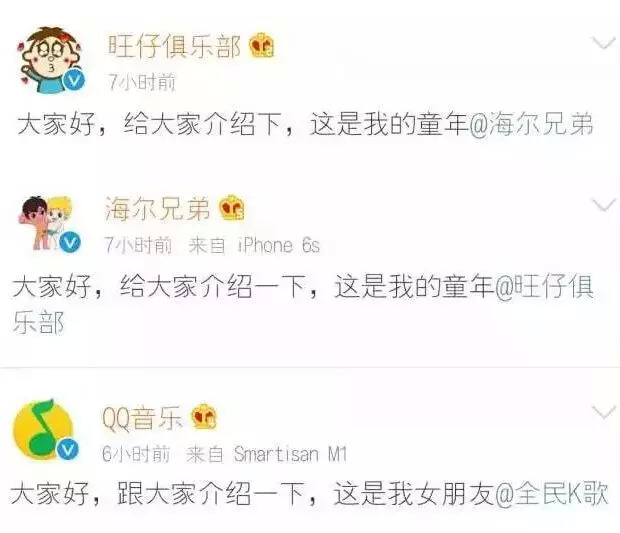The width and height of the screenshot is (620, 533).
Task: Open the 旺仔俱乐部 username link
Action: [x=174, y=46]
